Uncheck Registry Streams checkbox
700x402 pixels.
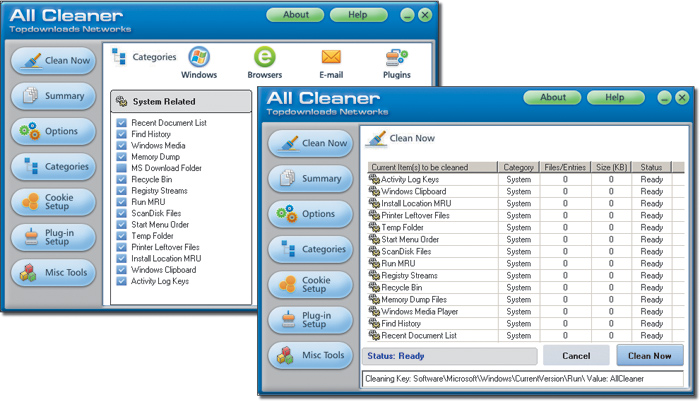pos(121,191)
